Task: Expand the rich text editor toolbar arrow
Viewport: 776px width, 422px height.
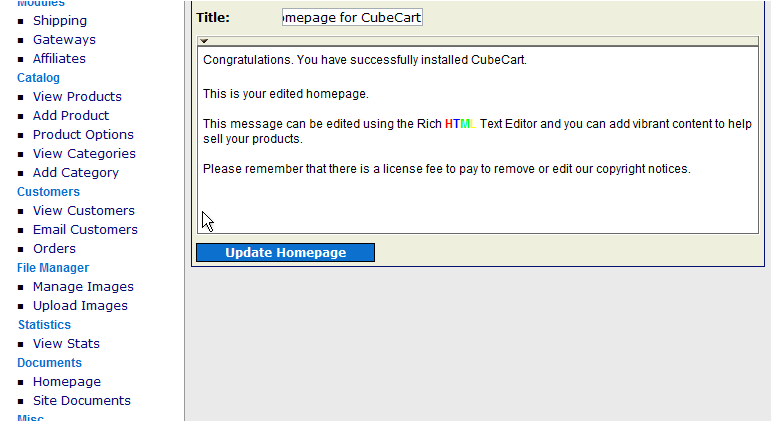Action: click(x=204, y=41)
